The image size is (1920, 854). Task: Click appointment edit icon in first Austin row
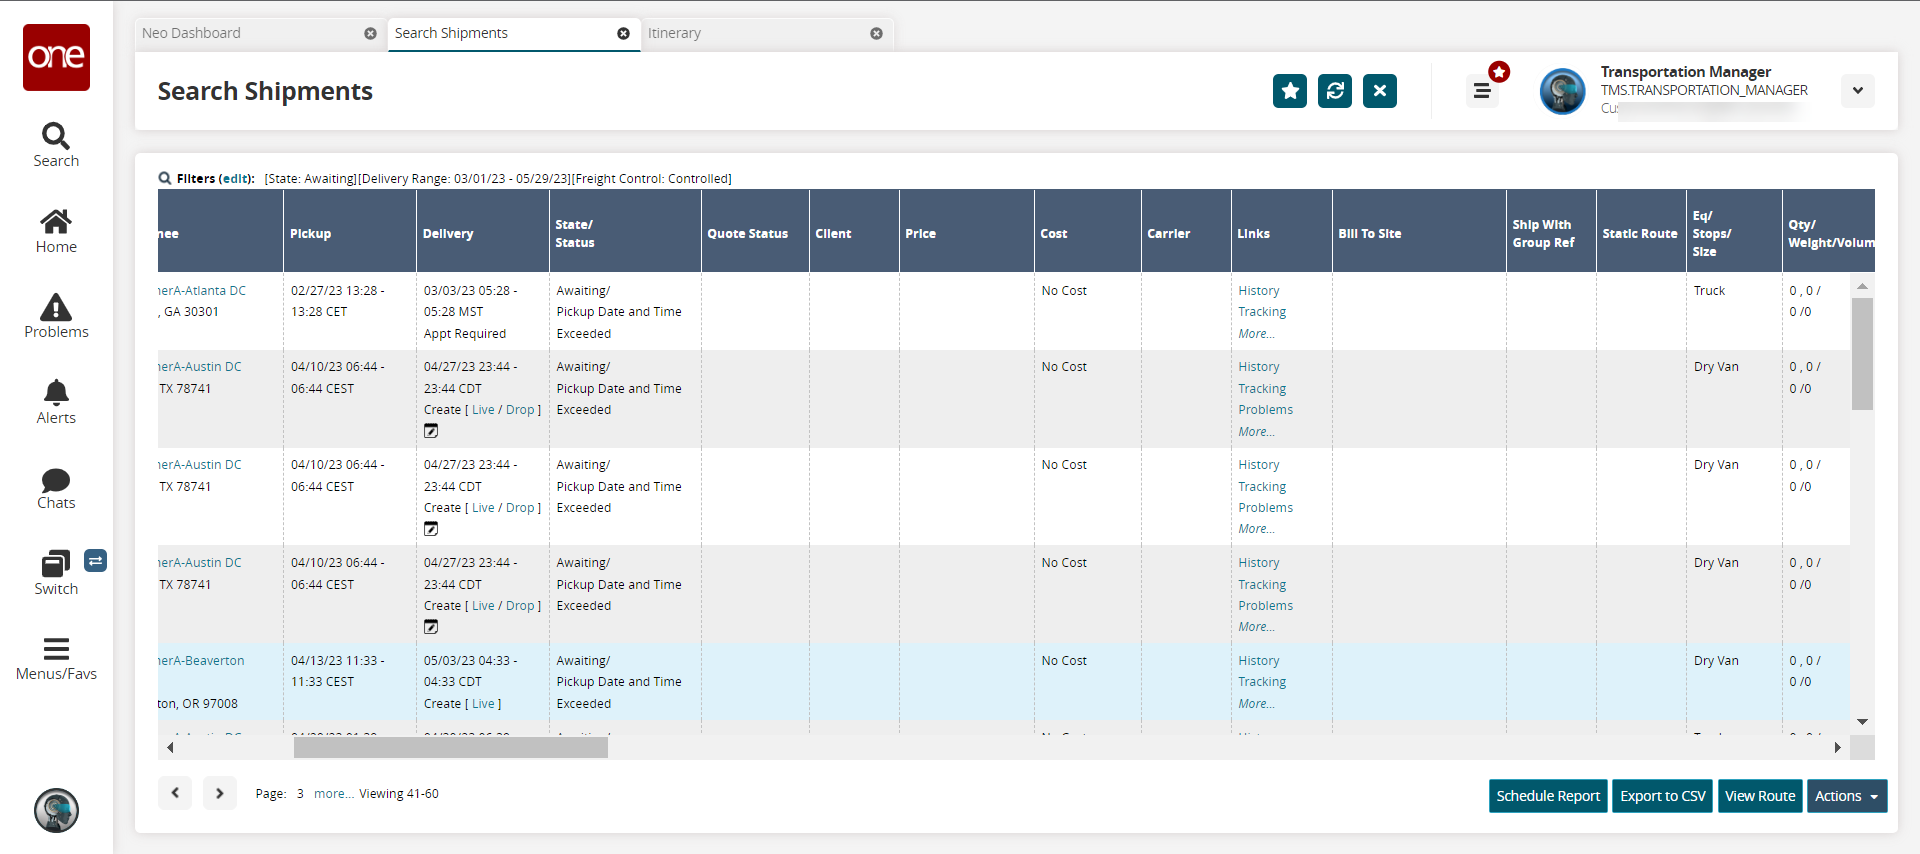431,431
